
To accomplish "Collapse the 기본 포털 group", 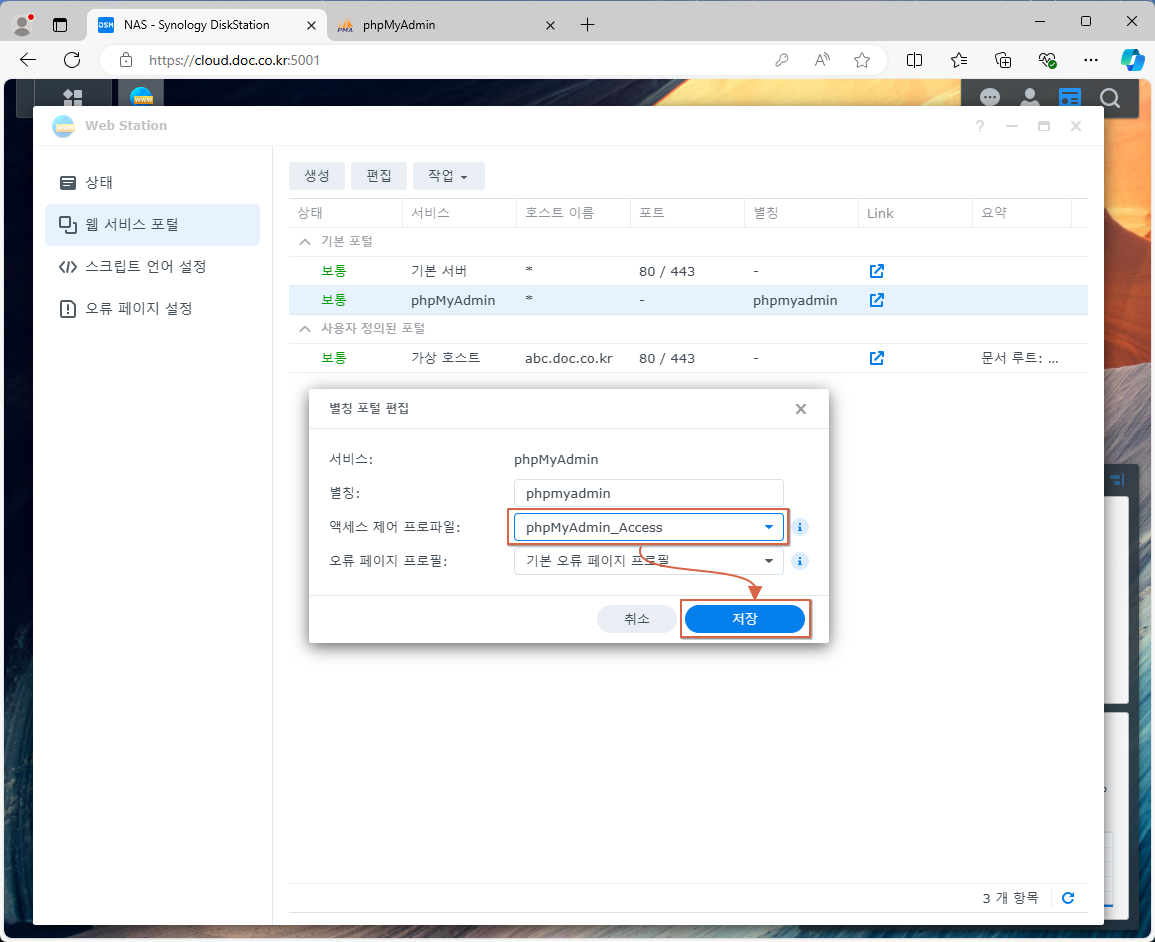I will tap(305, 242).
